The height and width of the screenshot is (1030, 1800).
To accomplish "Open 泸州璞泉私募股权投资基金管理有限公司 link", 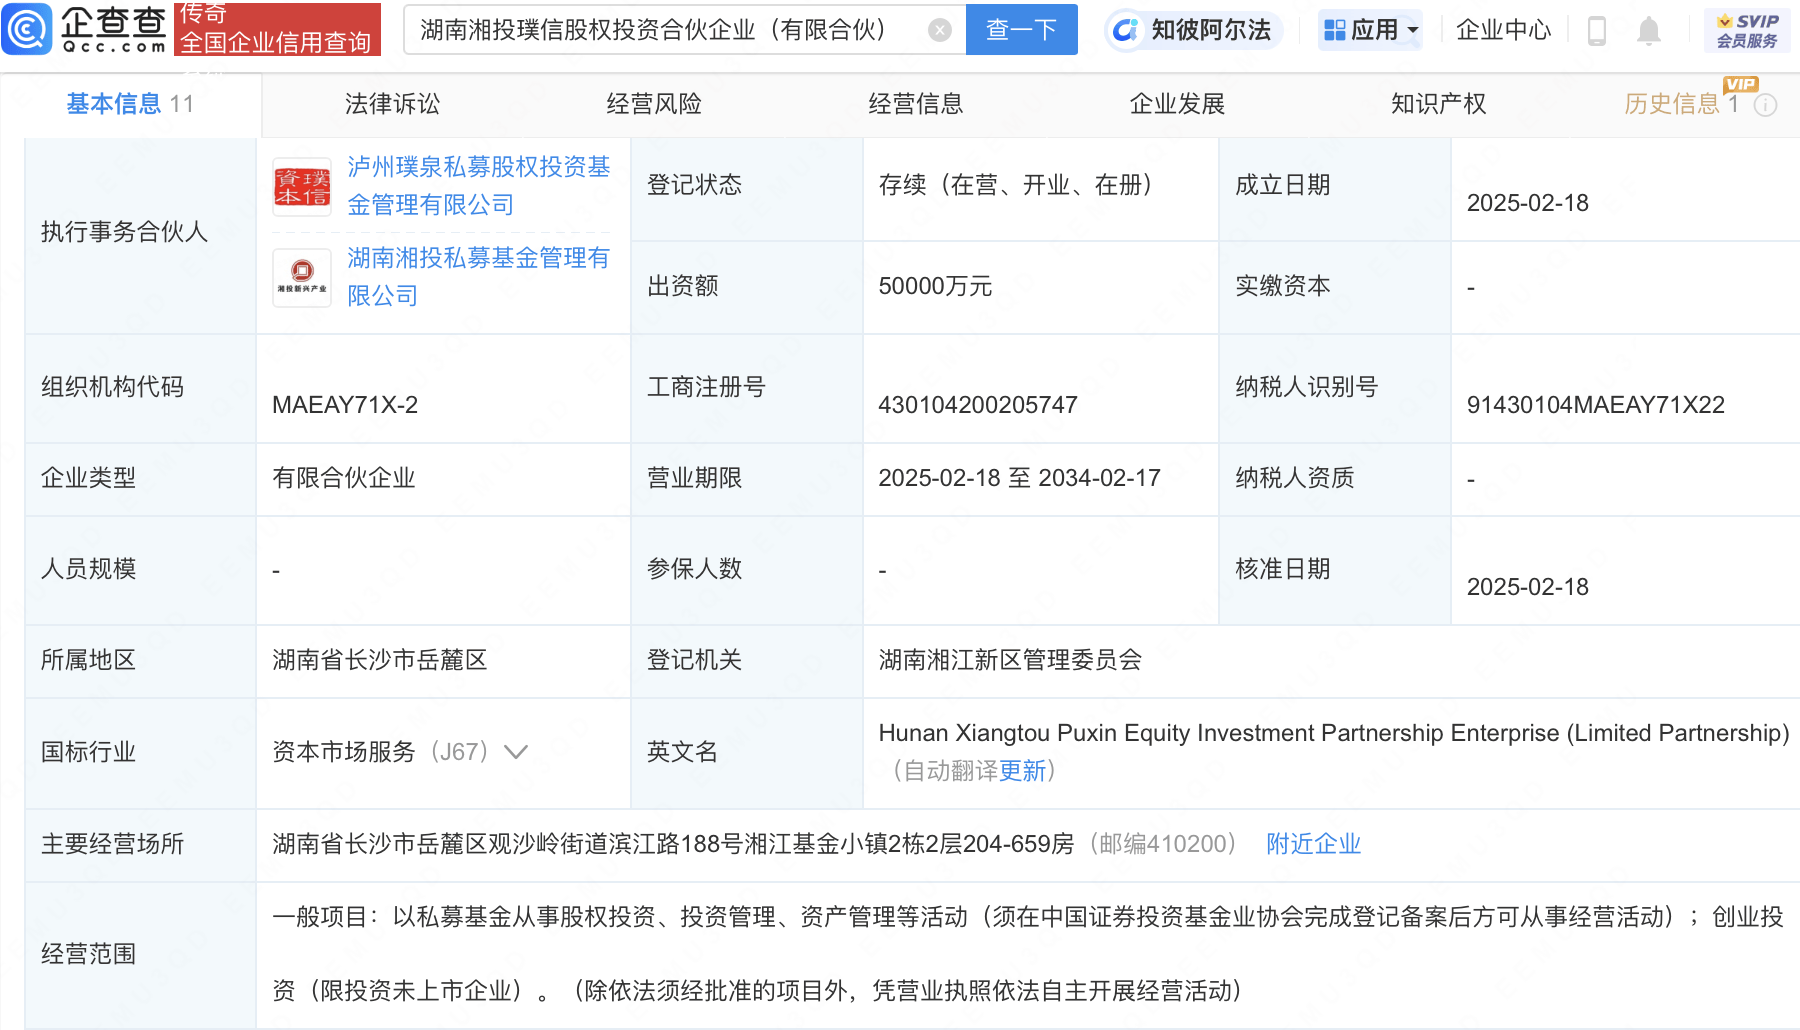I will point(478,186).
